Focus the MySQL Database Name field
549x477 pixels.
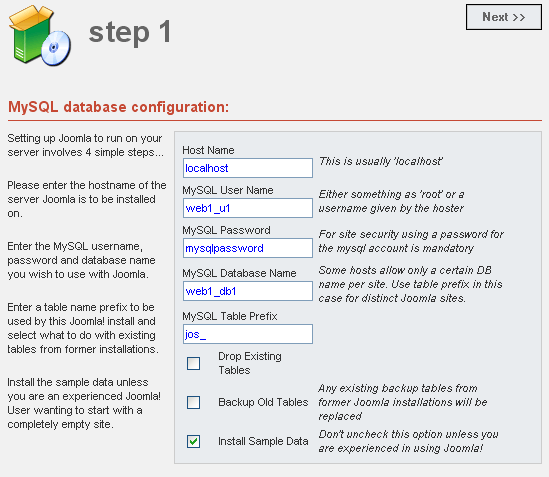coord(248,291)
